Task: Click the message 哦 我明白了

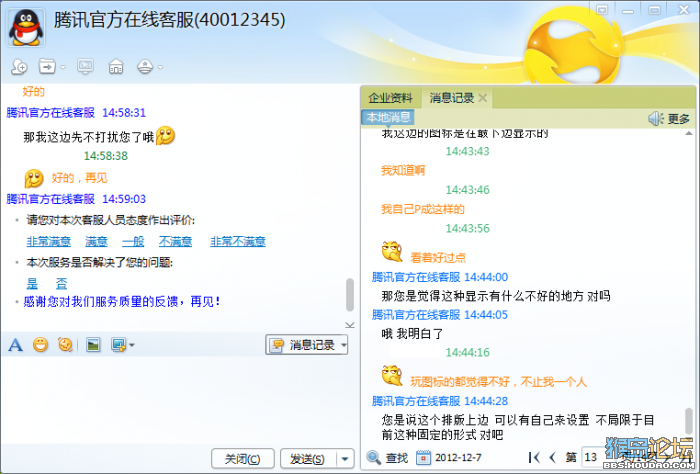Action: coord(412,333)
